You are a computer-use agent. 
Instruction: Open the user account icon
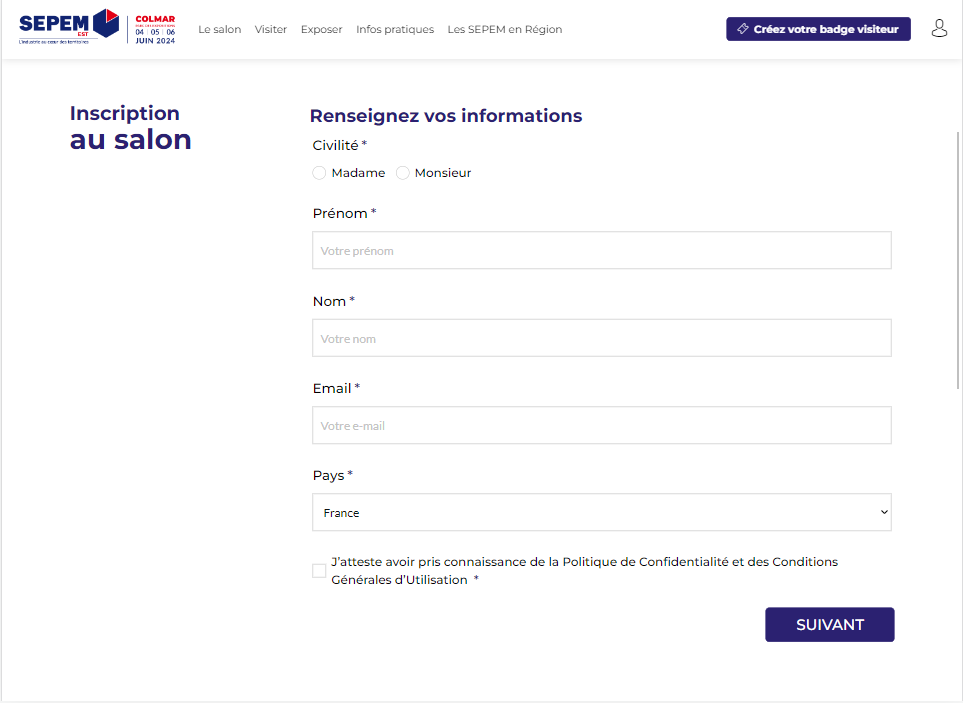(x=939, y=28)
